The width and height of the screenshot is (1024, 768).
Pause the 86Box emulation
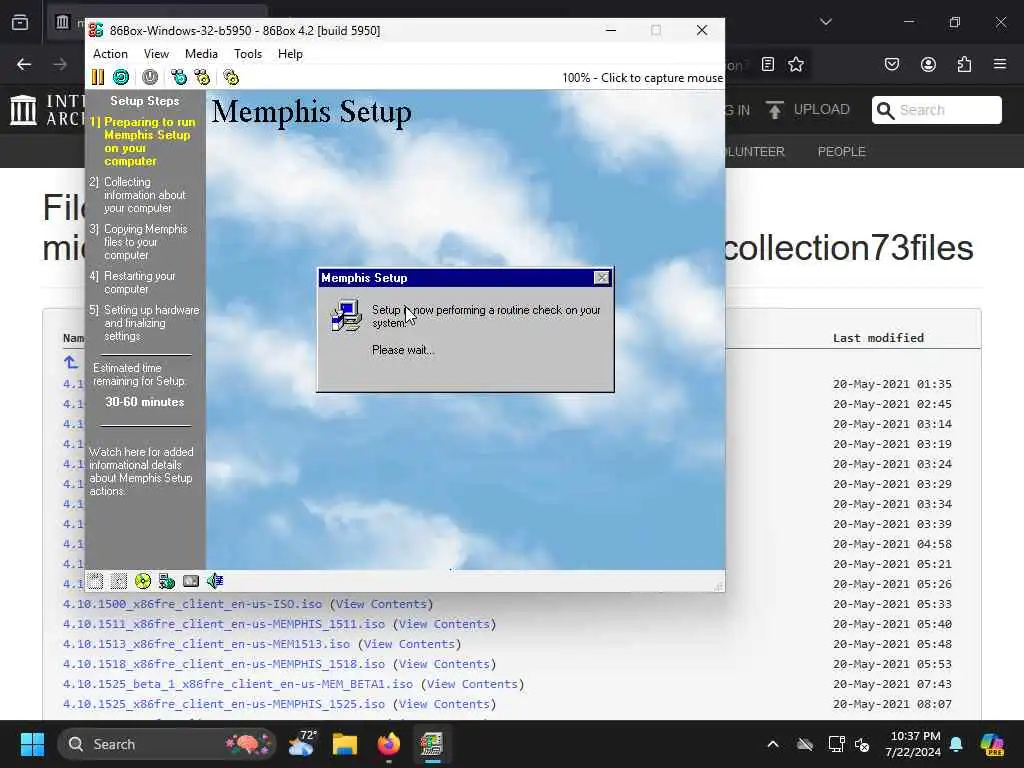98,77
